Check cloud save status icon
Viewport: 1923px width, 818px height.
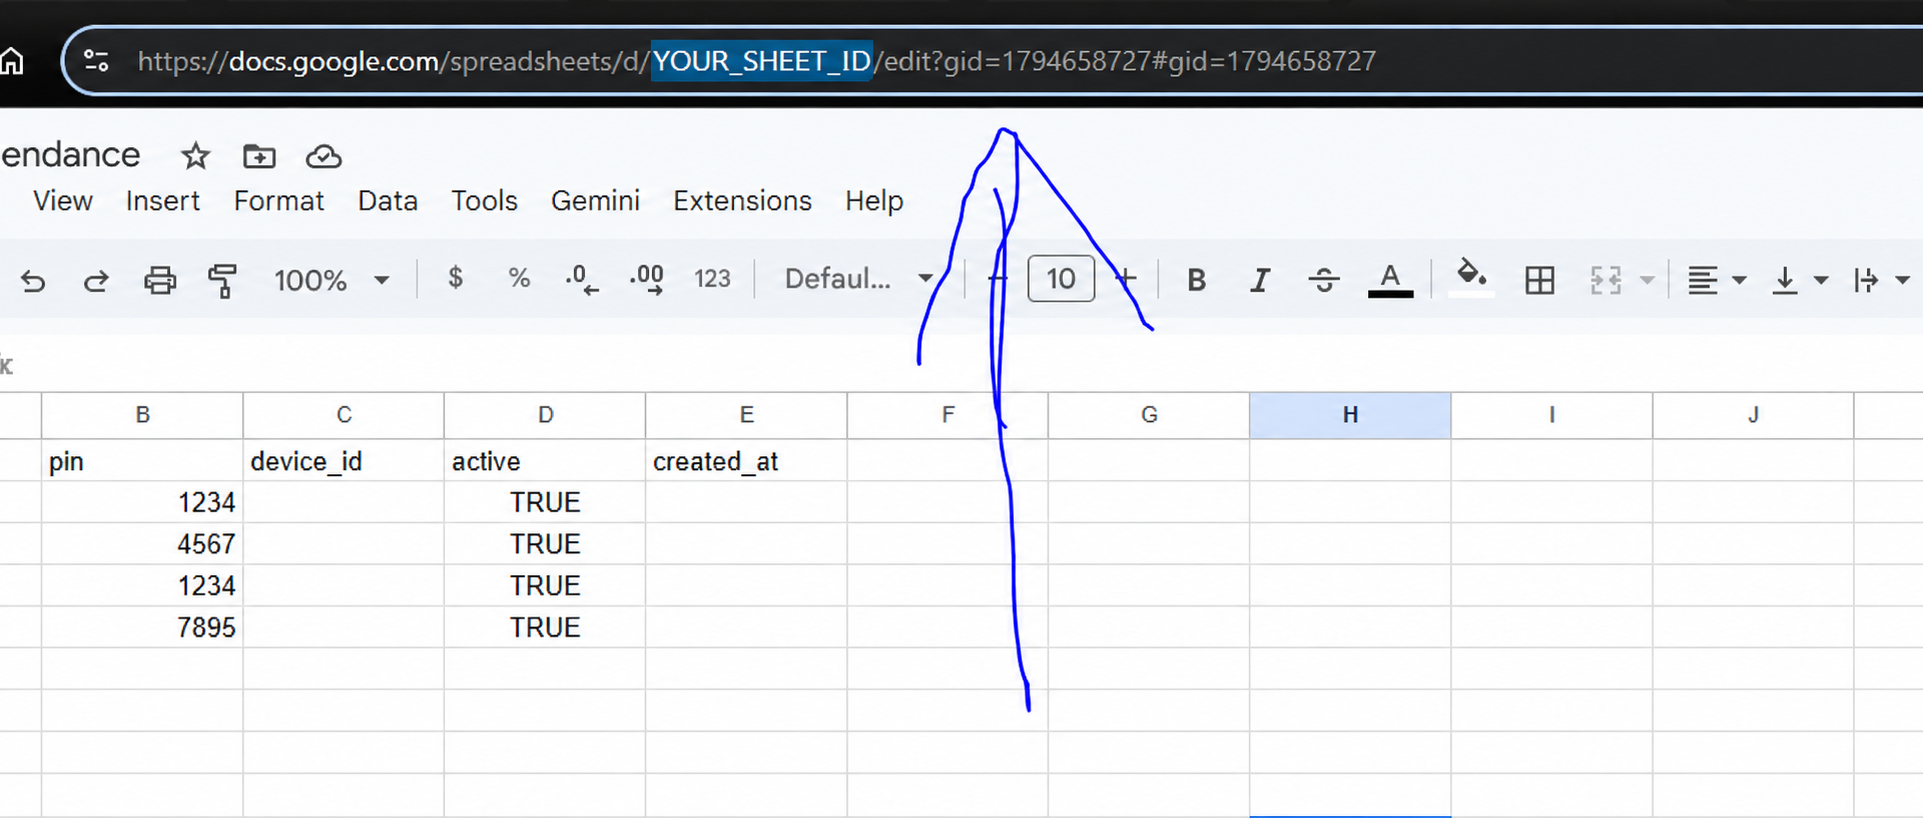(x=323, y=156)
